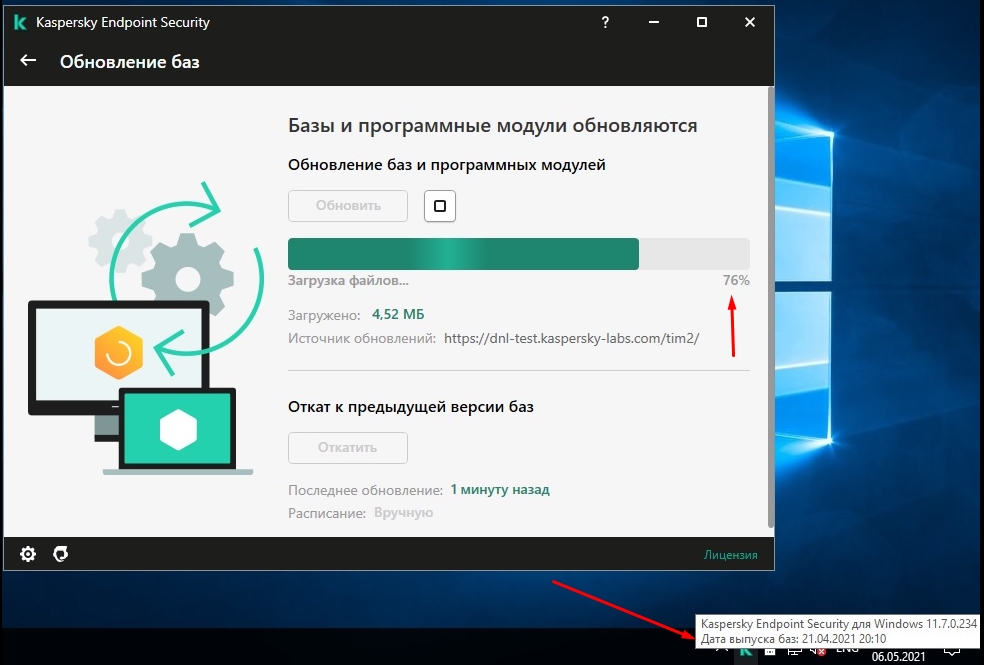Stop the update with the square button
The image size is (984, 665).
440,206
